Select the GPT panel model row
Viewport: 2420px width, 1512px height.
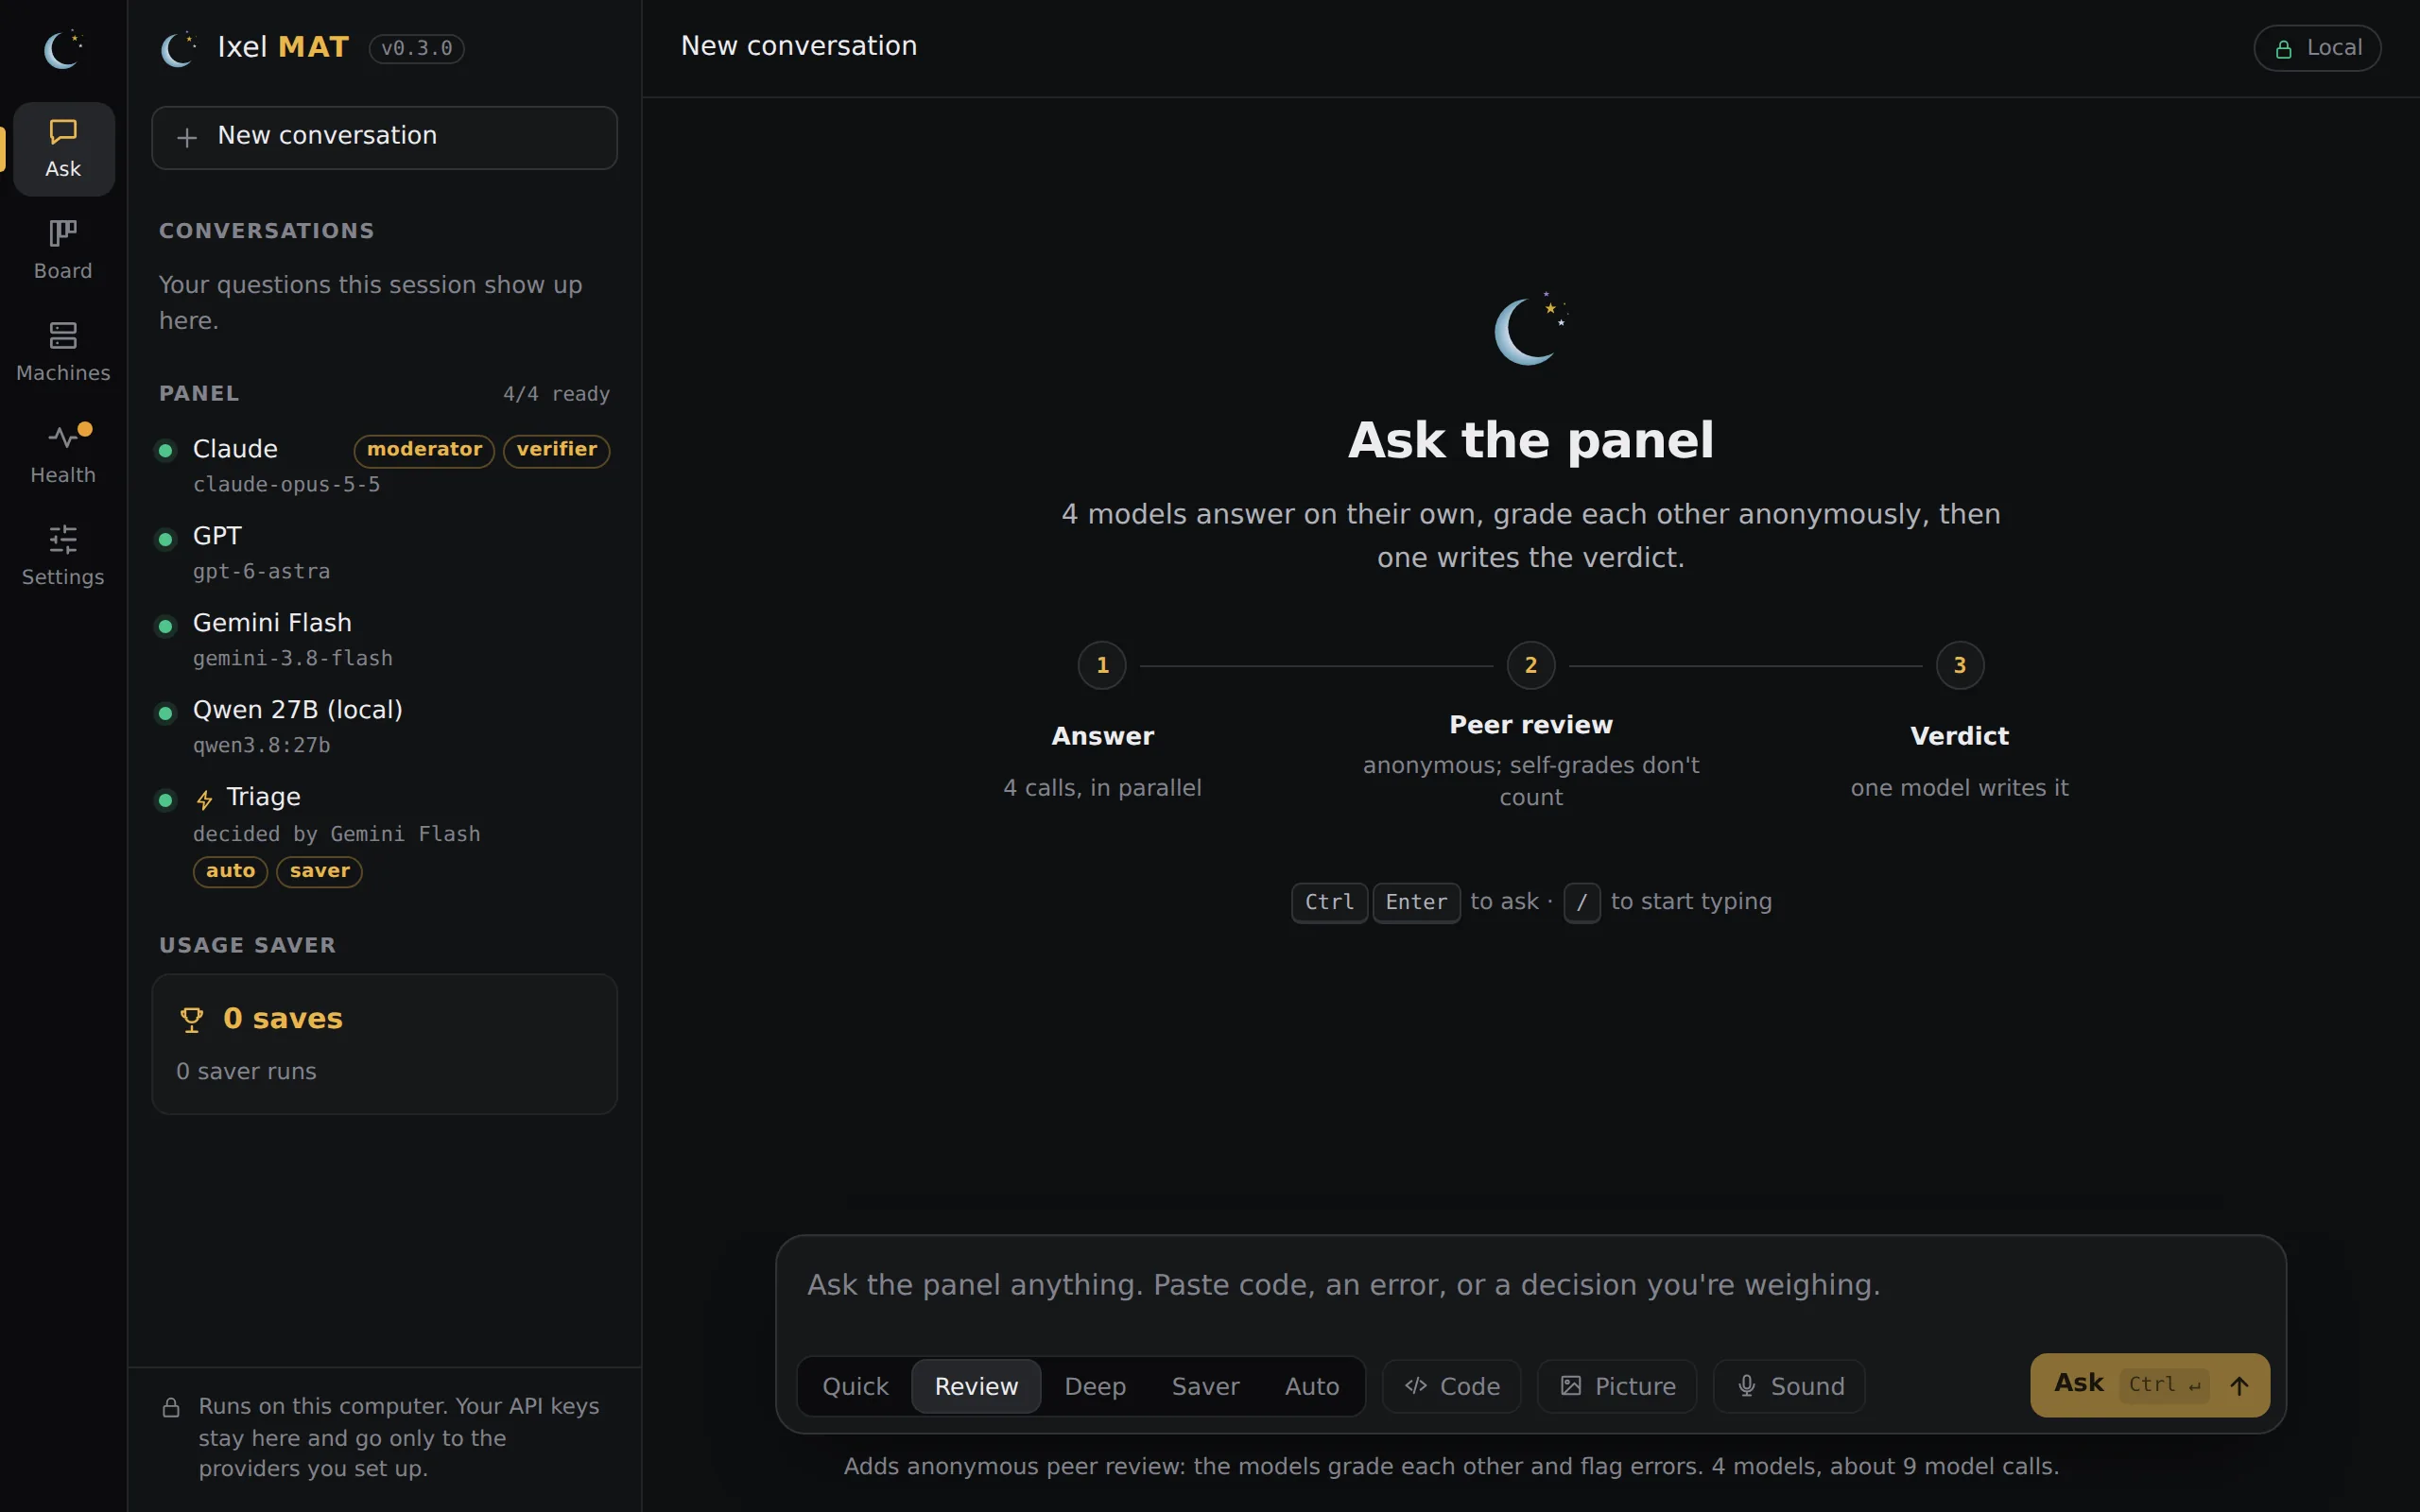[384, 552]
